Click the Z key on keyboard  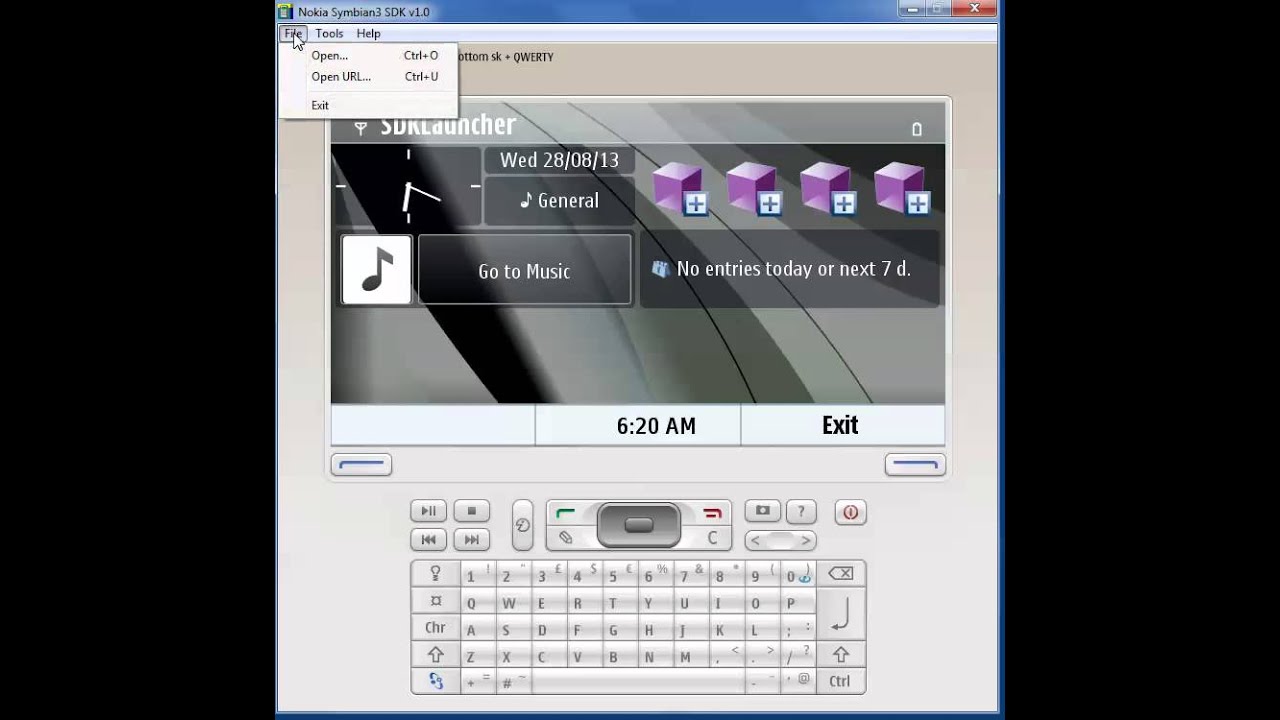477,657
